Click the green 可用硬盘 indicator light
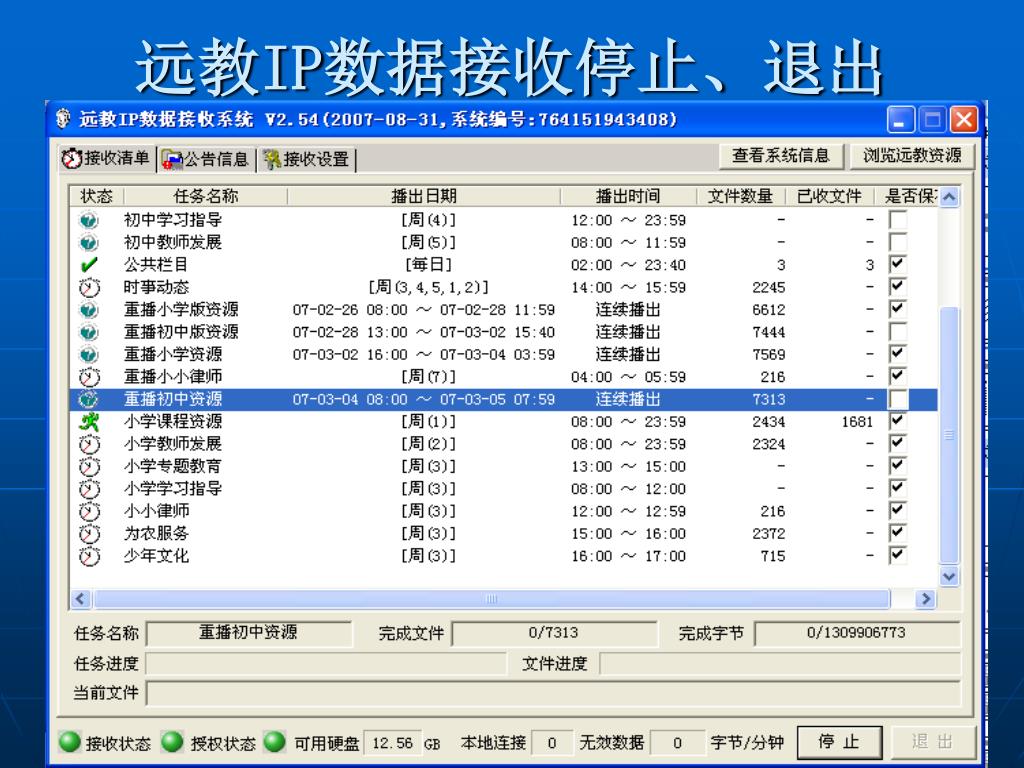Viewport: 1024px width, 768px height. (x=274, y=742)
